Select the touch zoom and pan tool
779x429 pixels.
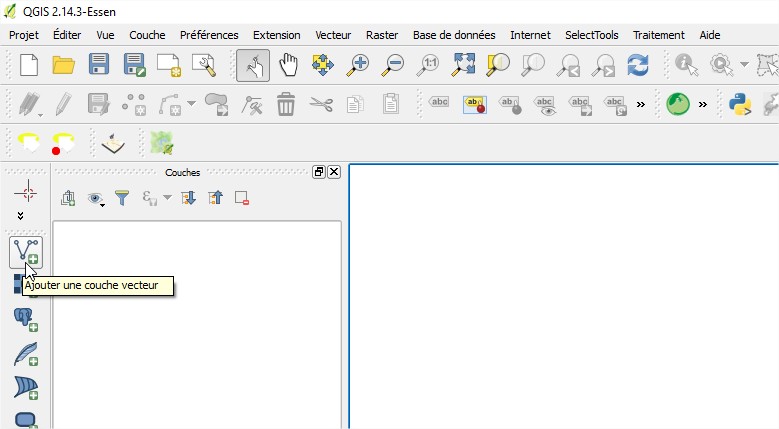(x=253, y=65)
